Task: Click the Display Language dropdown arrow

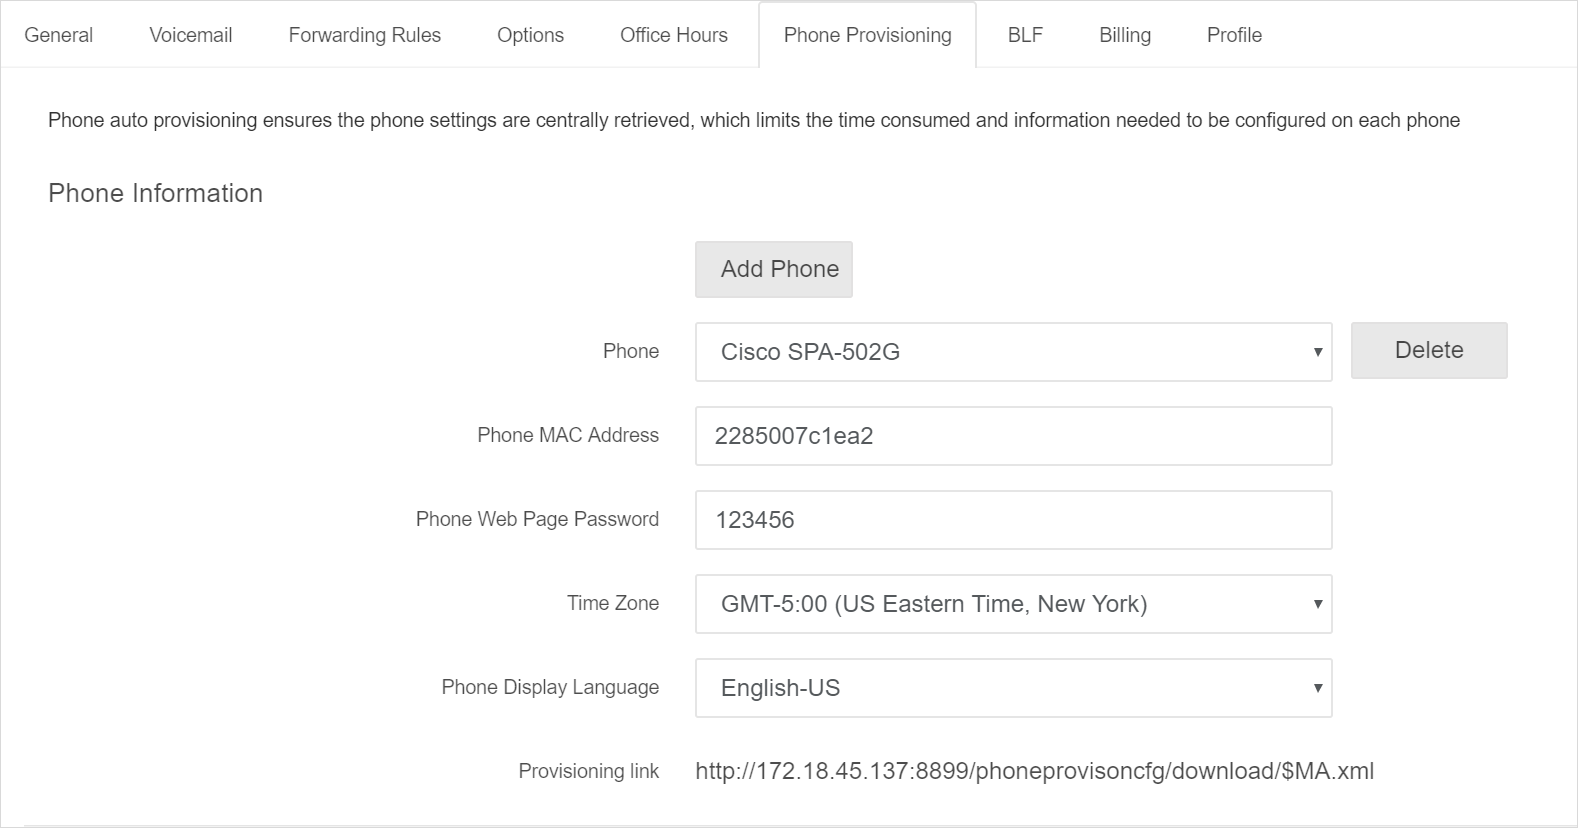Action: pyautogui.click(x=1318, y=688)
